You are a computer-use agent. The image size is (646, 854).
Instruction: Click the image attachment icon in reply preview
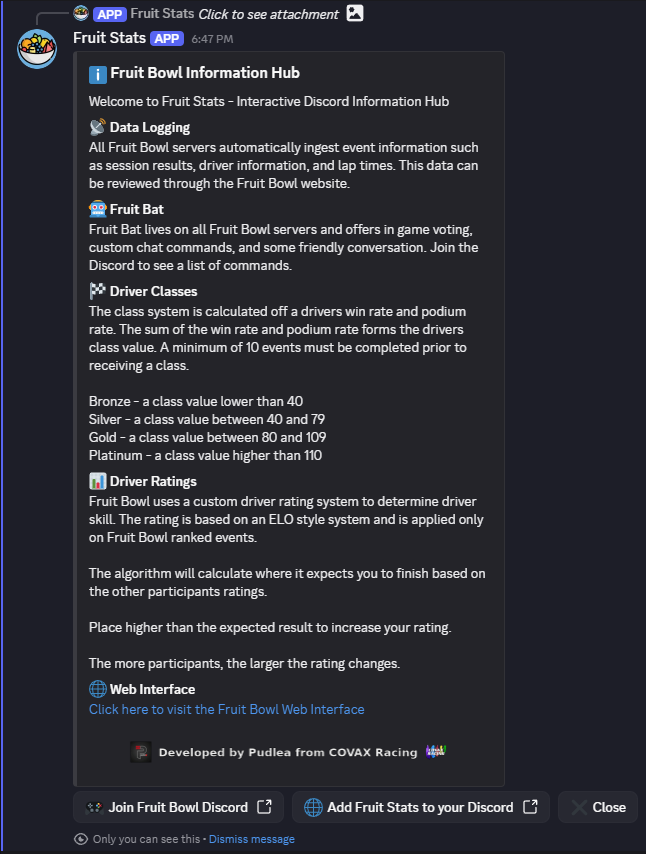tap(355, 14)
